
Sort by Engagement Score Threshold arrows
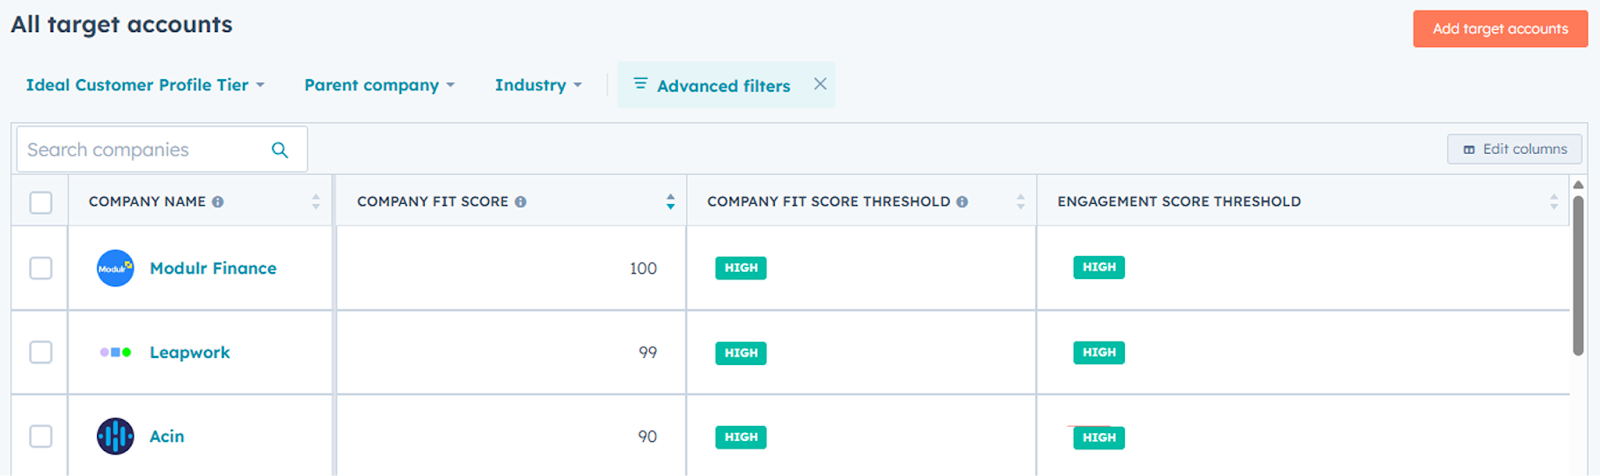pos(1554,202)
